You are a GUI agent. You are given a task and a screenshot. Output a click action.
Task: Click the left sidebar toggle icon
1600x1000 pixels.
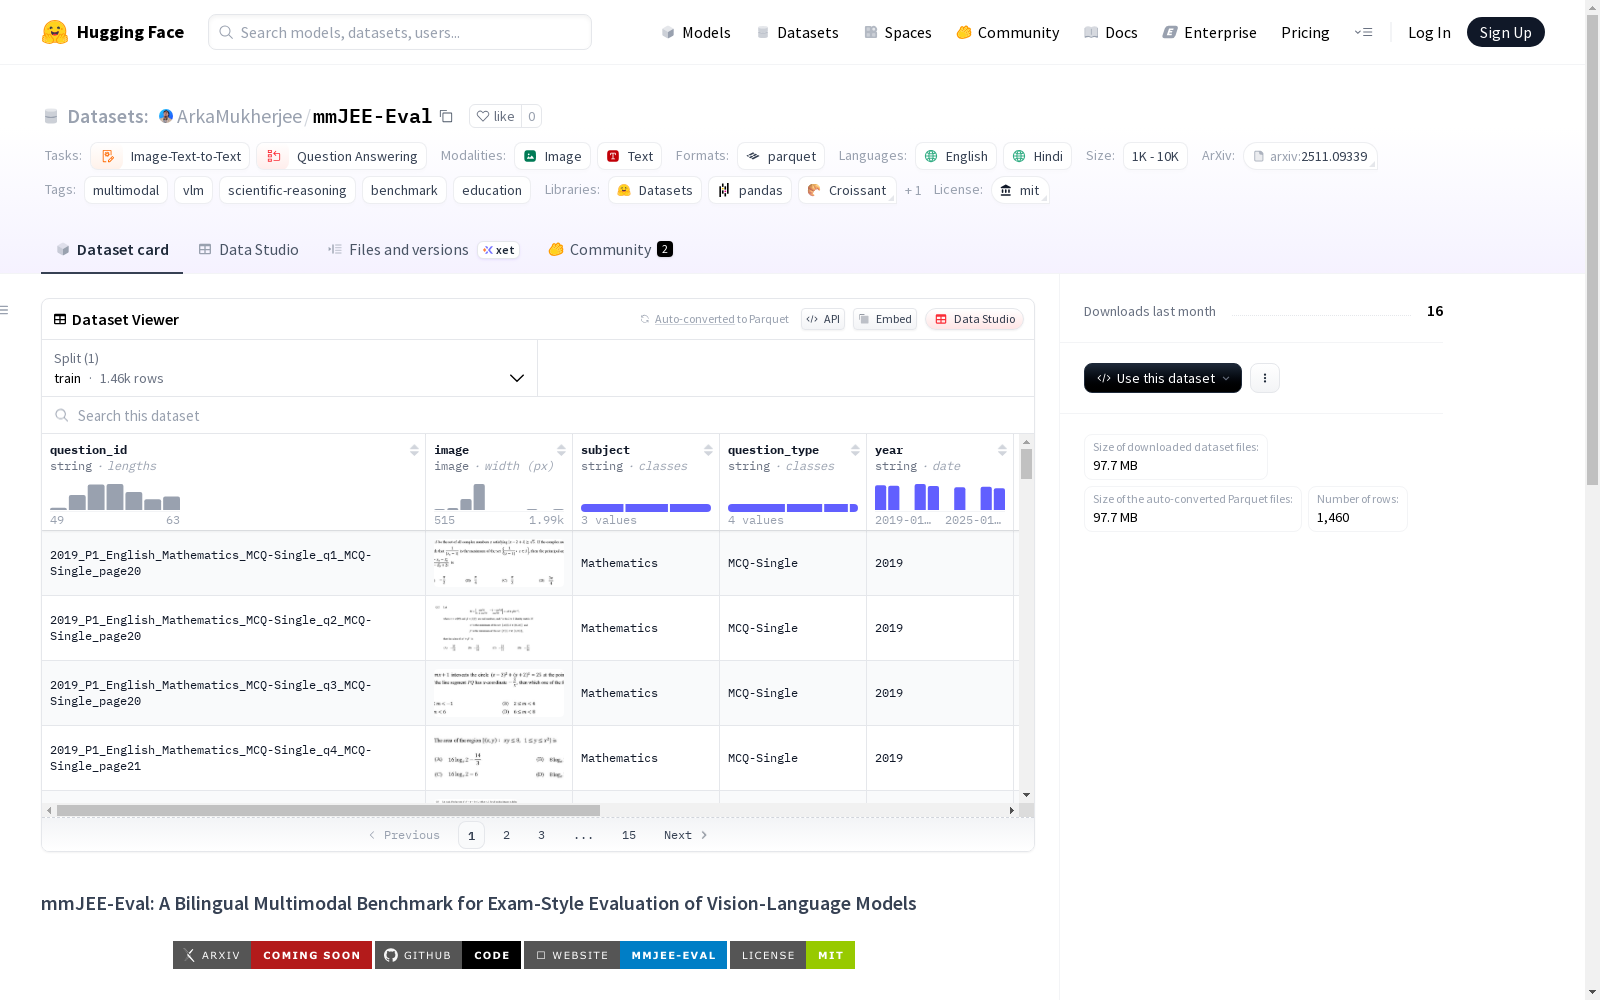point(4,310)
